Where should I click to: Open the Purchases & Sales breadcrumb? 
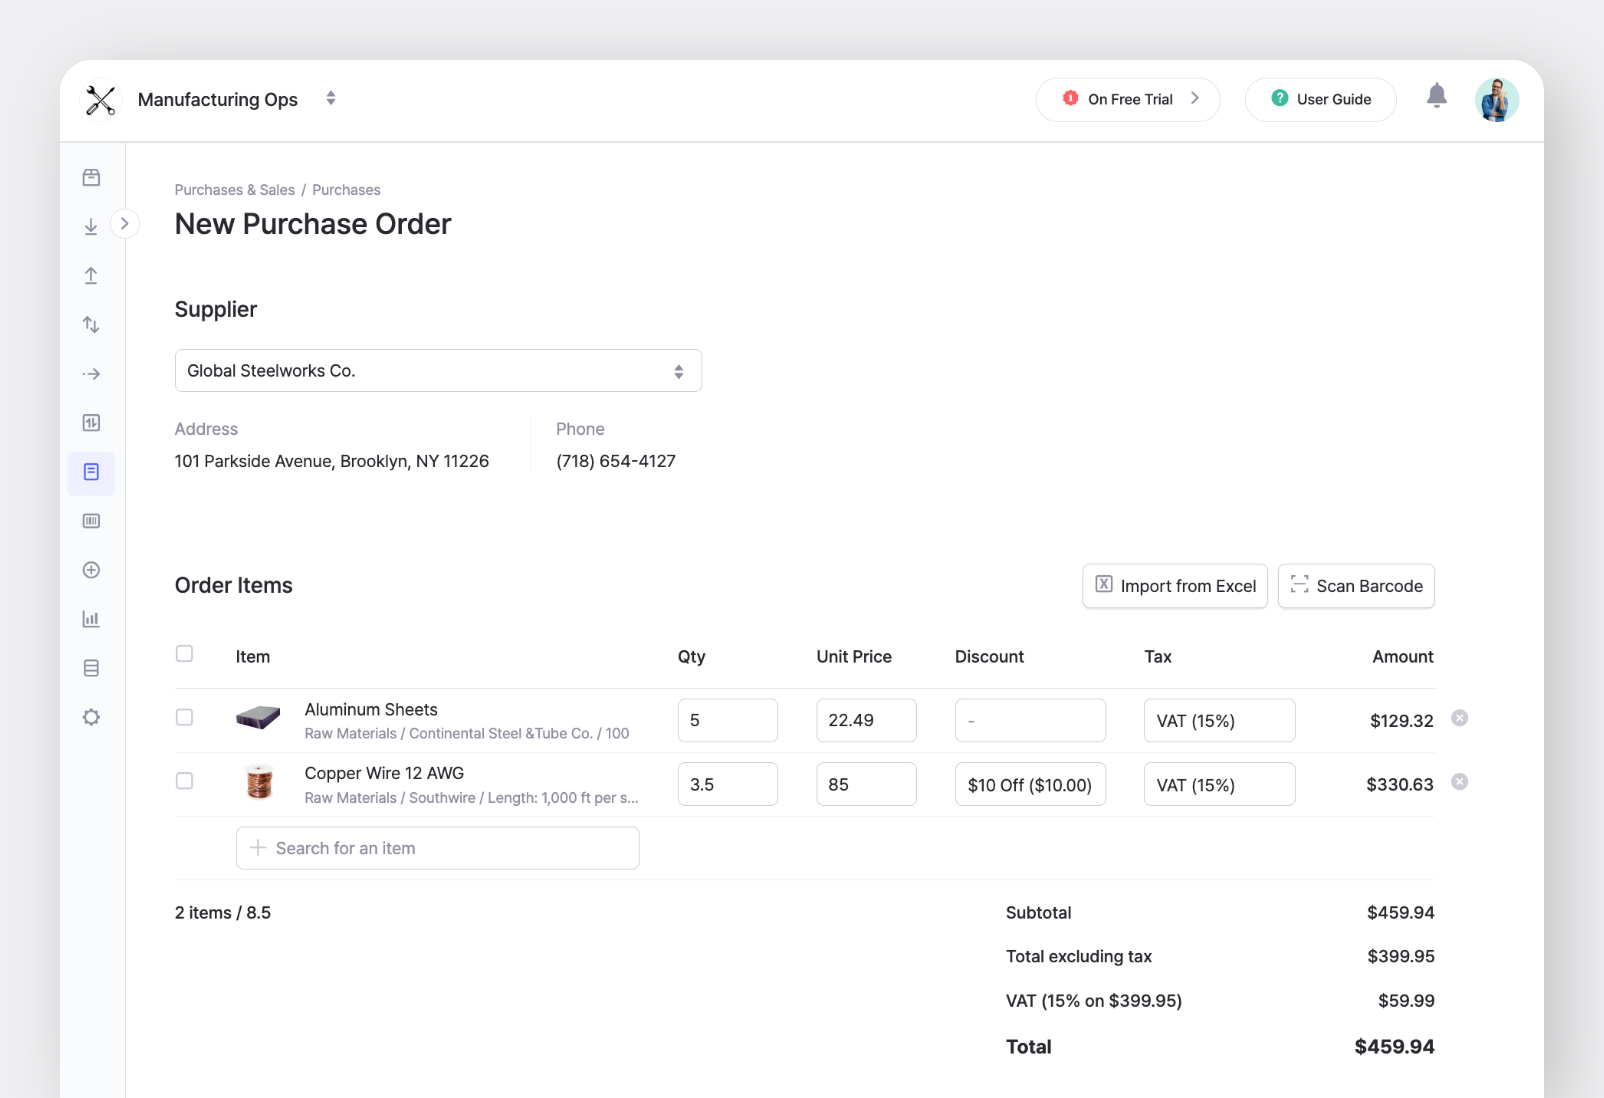point(234,189)
